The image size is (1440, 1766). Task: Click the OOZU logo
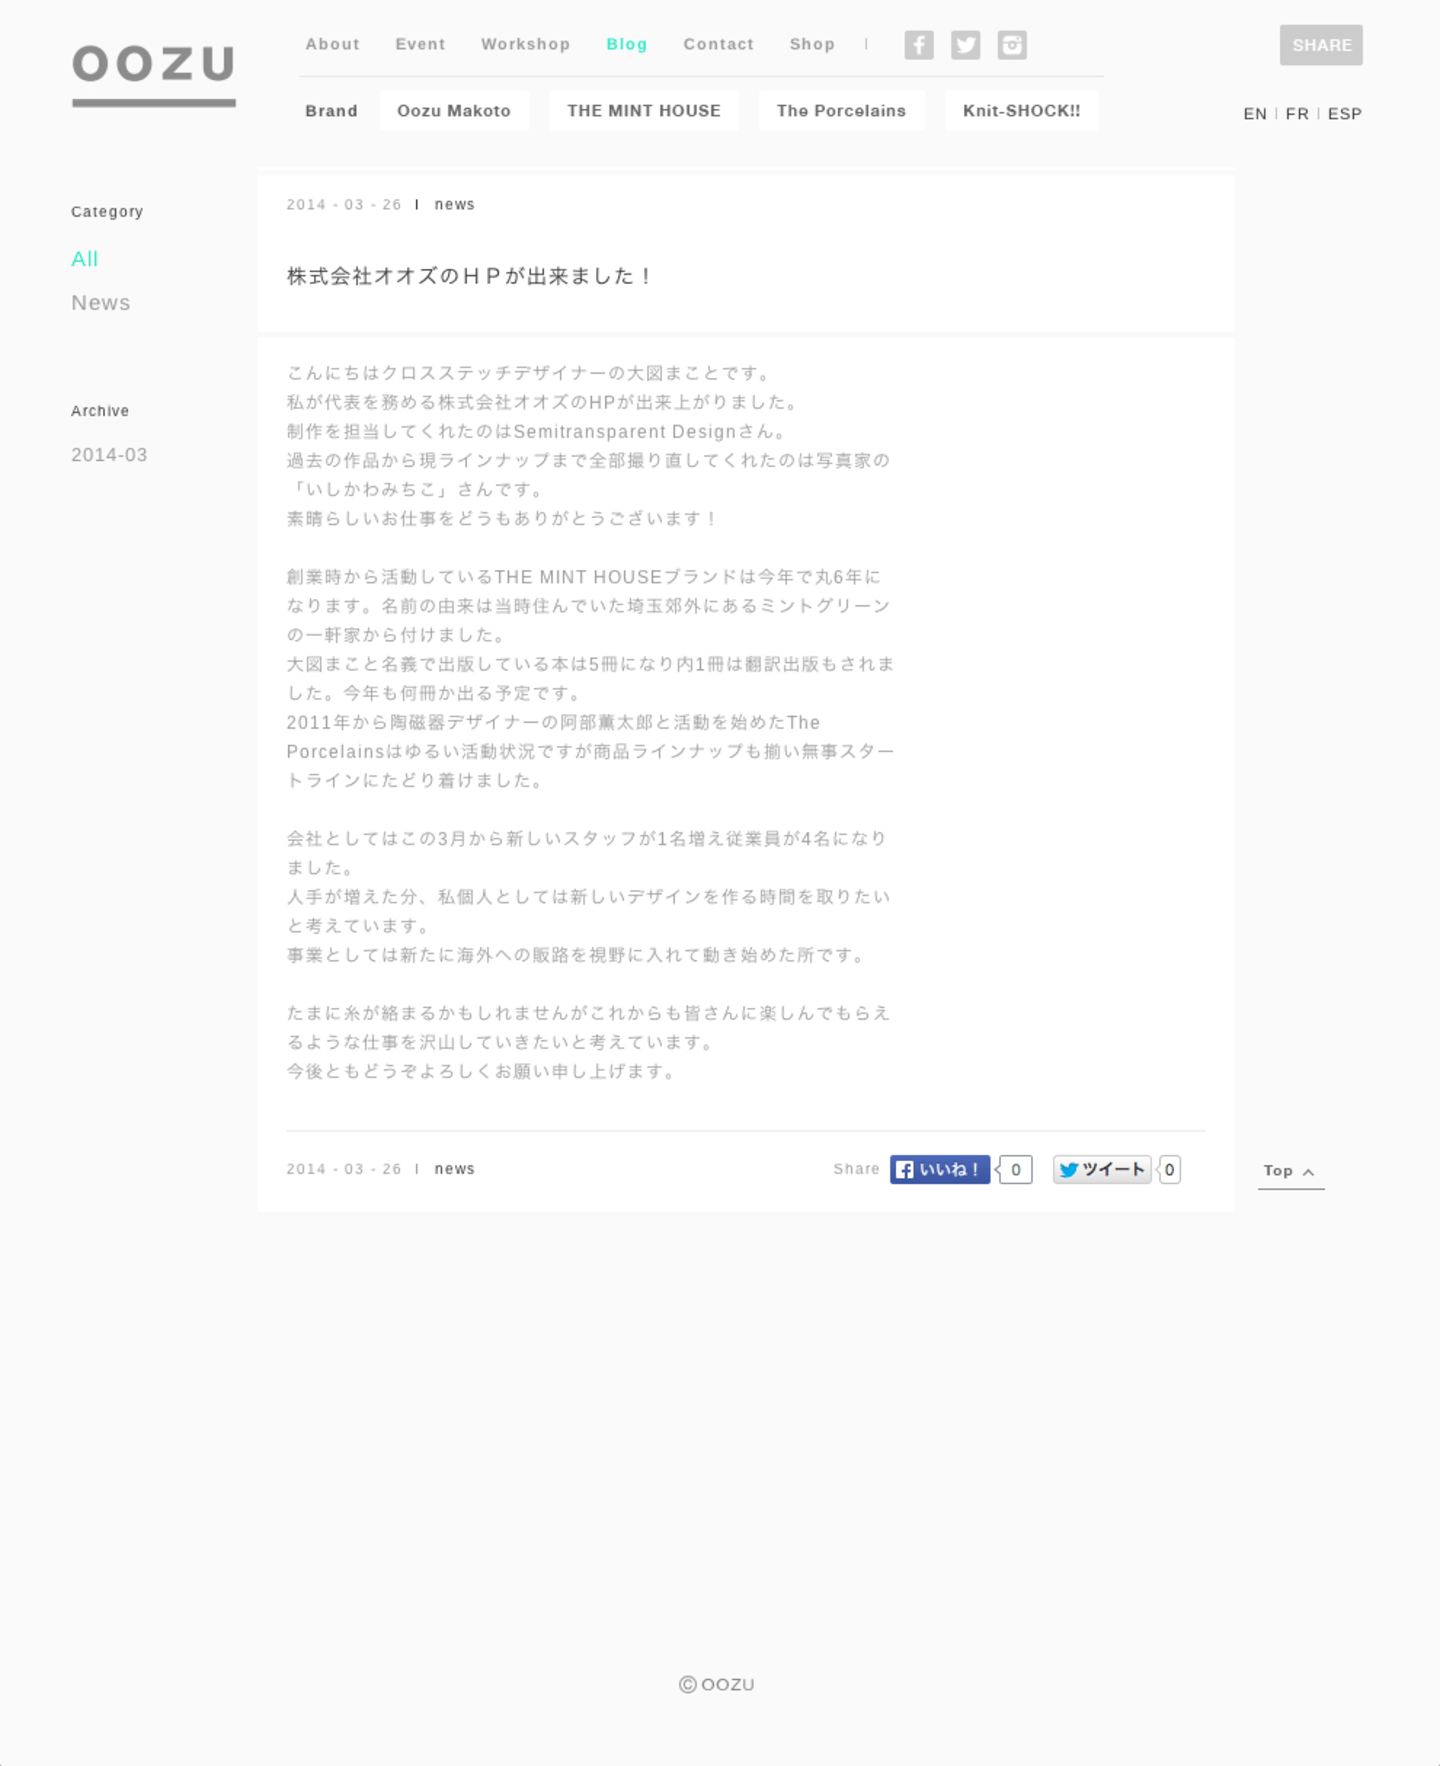click(154, 74)
